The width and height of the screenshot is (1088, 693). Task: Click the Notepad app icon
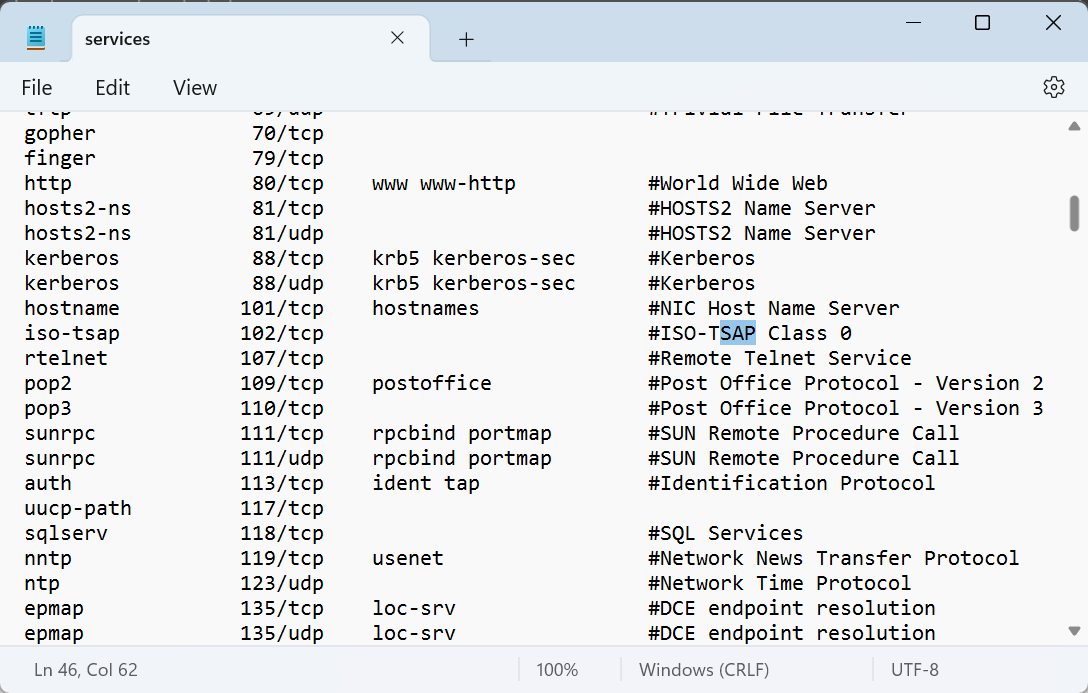(x=36, y=38)
